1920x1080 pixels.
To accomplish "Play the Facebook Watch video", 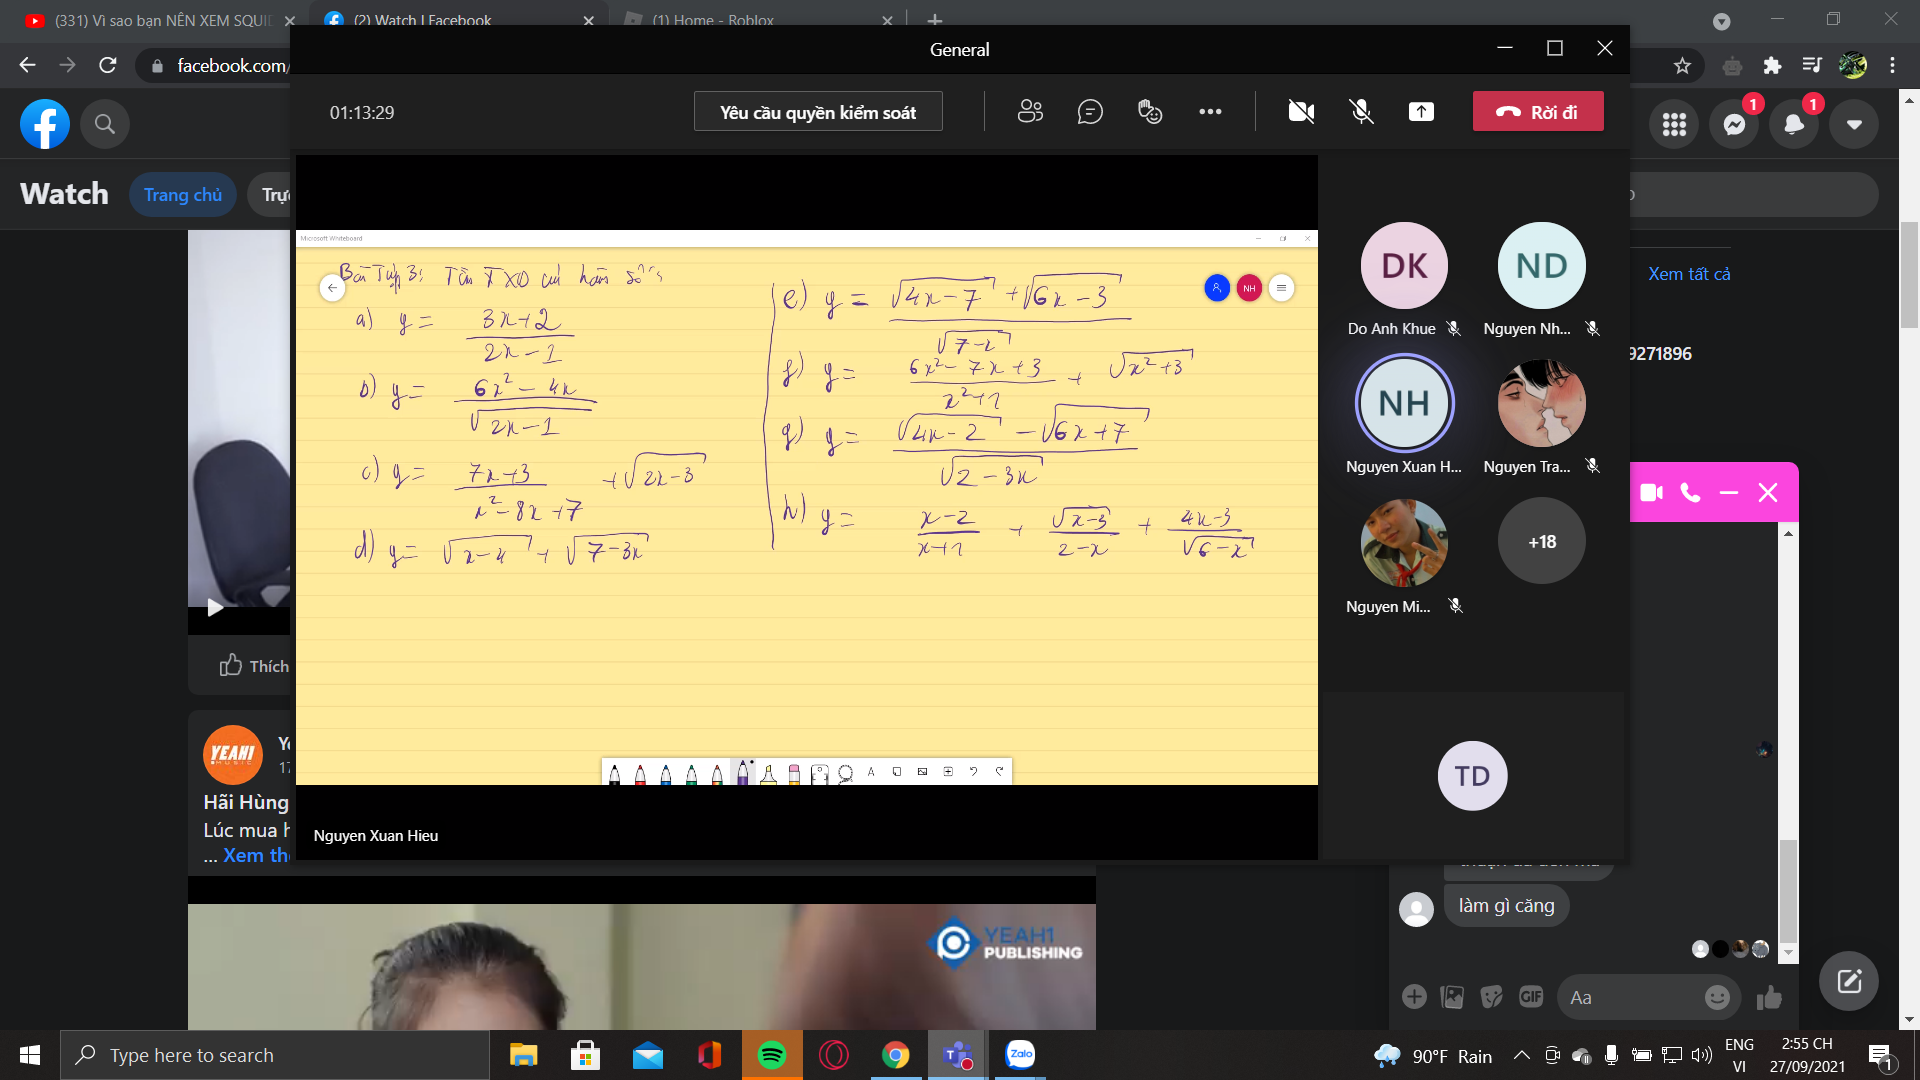I will coord(214,607).
